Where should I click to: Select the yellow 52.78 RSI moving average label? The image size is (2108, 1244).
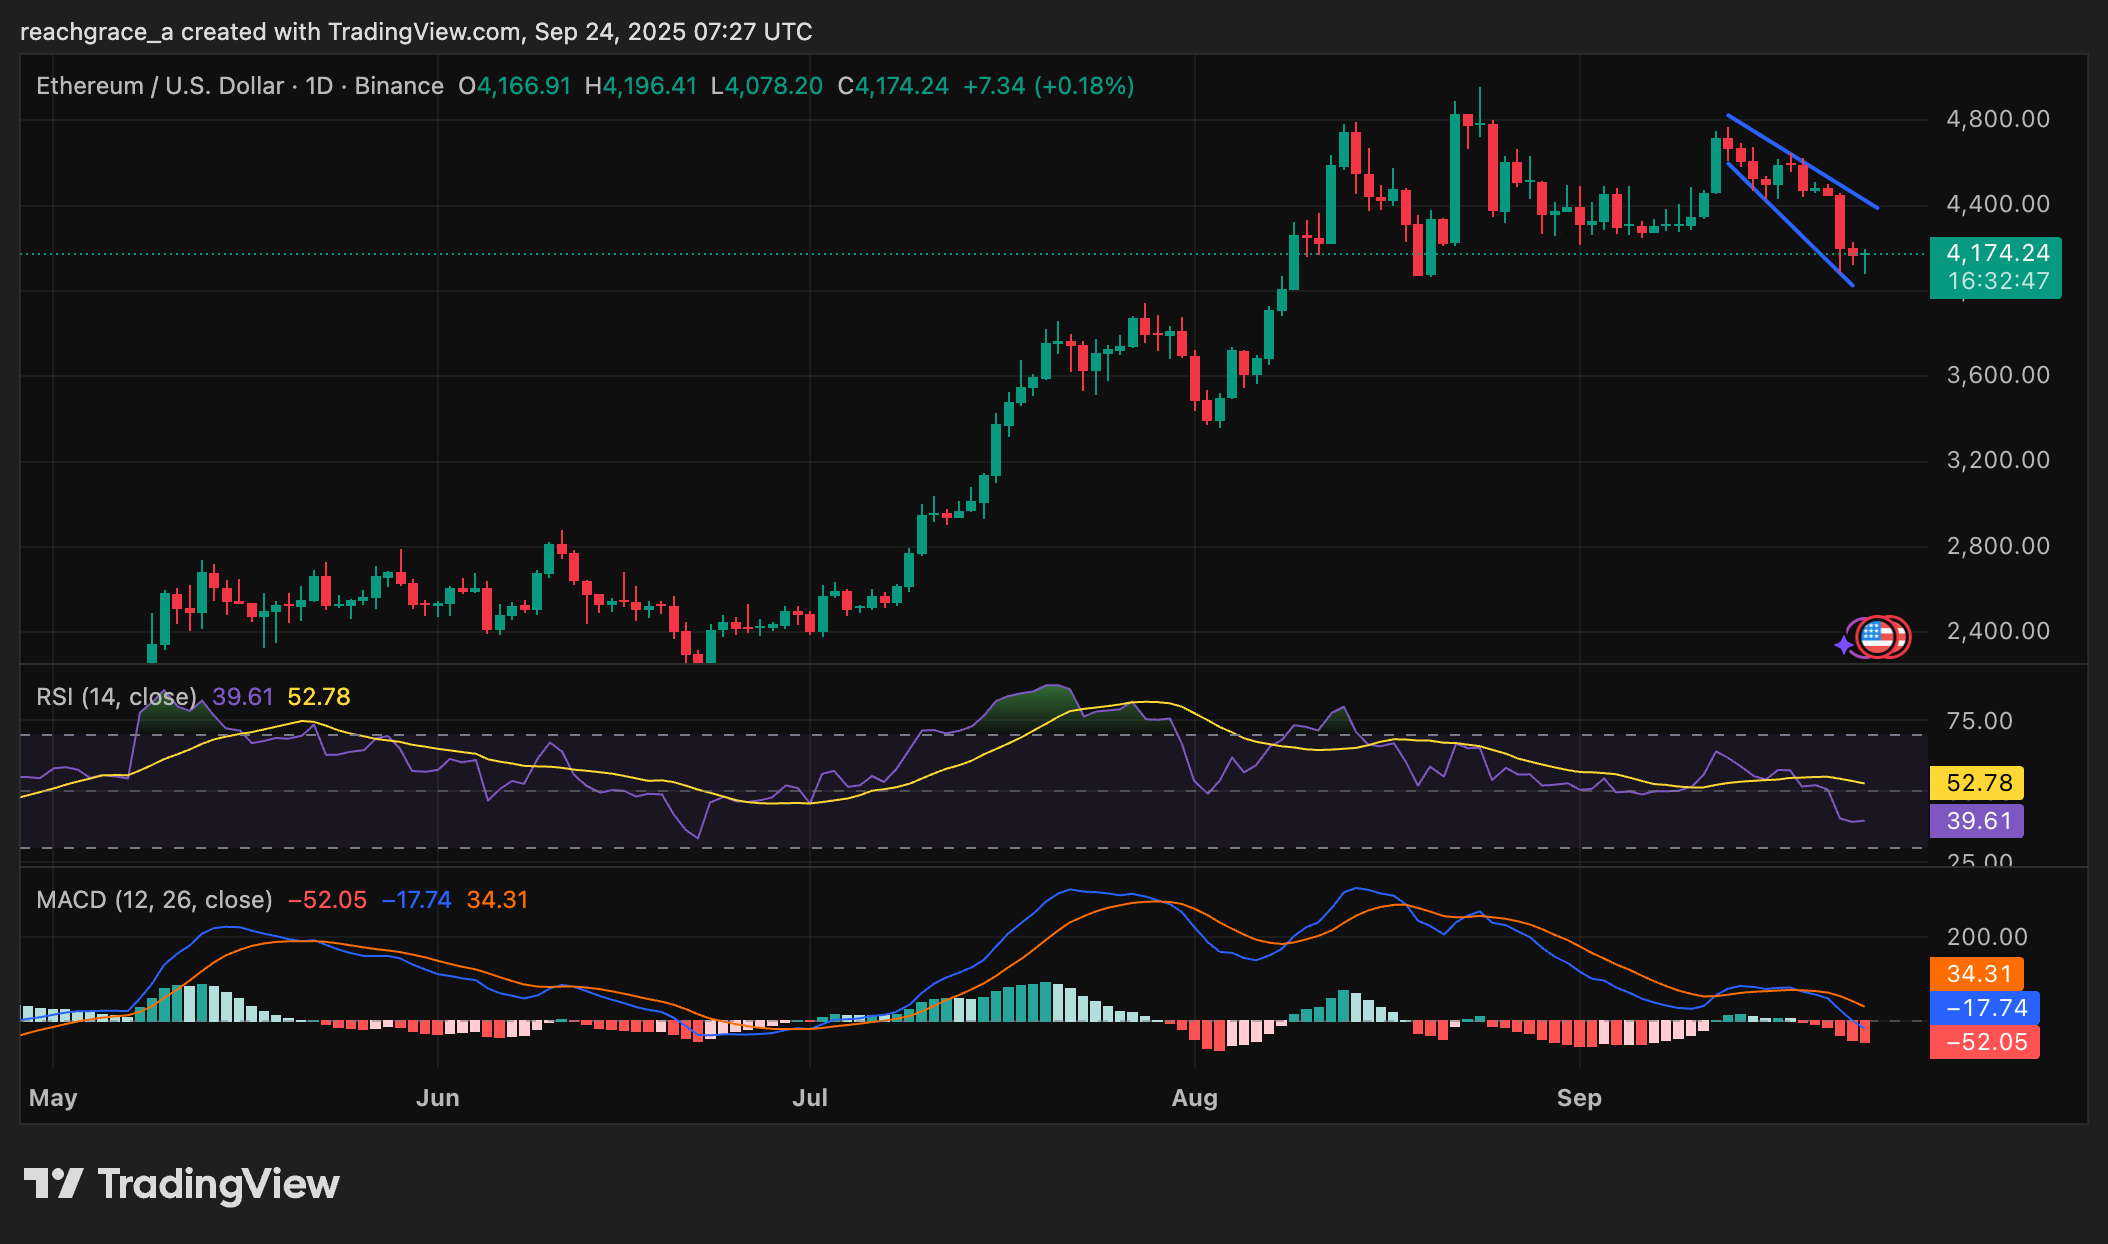pos(1976,783)
